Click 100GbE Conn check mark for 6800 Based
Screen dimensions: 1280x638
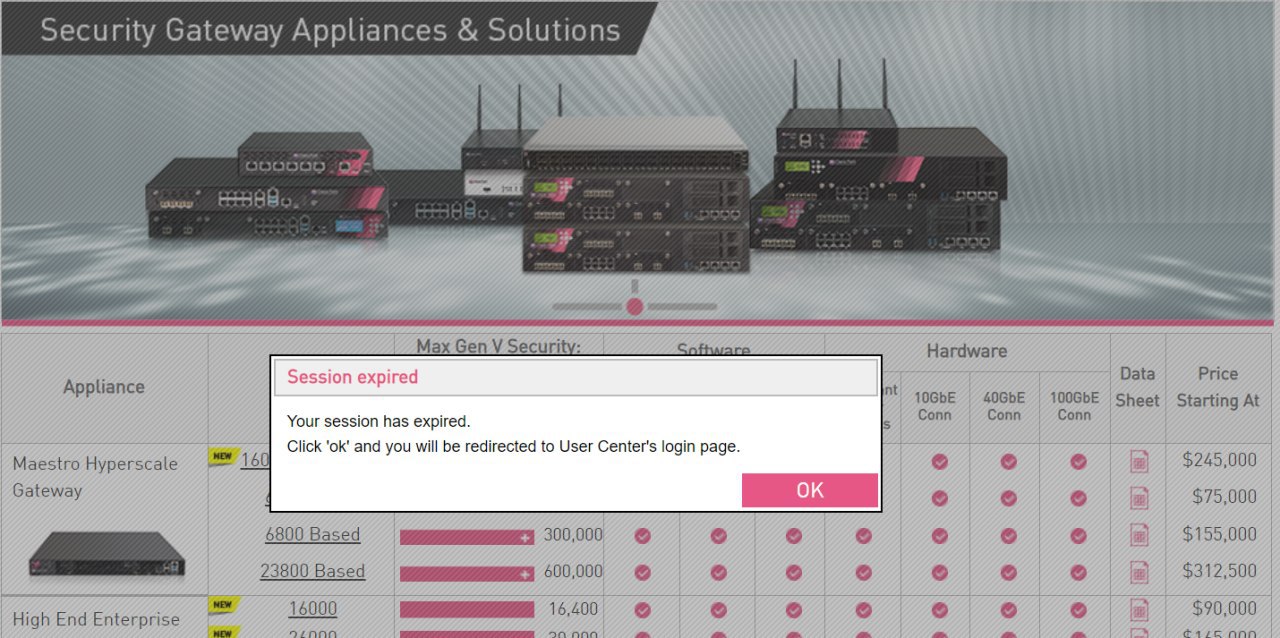pos(1078,536)
